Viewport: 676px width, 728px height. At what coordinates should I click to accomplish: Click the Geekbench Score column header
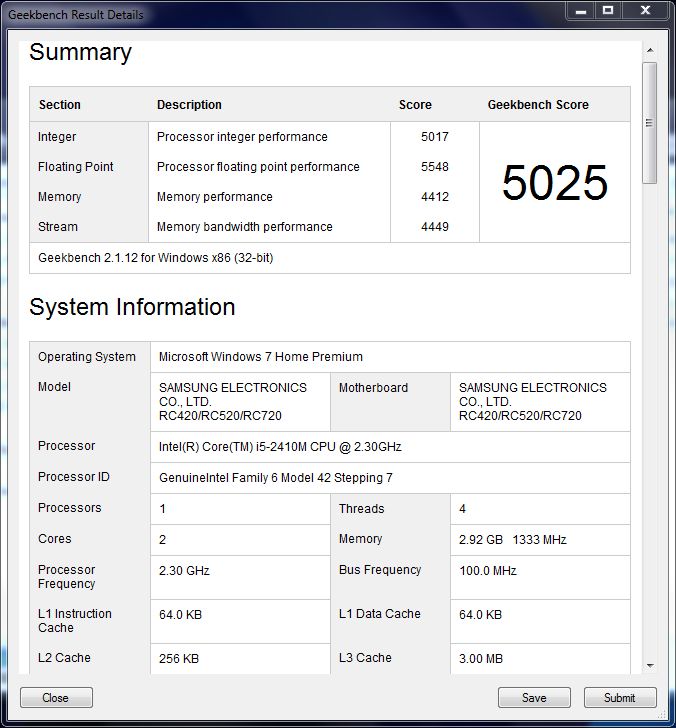538,104
